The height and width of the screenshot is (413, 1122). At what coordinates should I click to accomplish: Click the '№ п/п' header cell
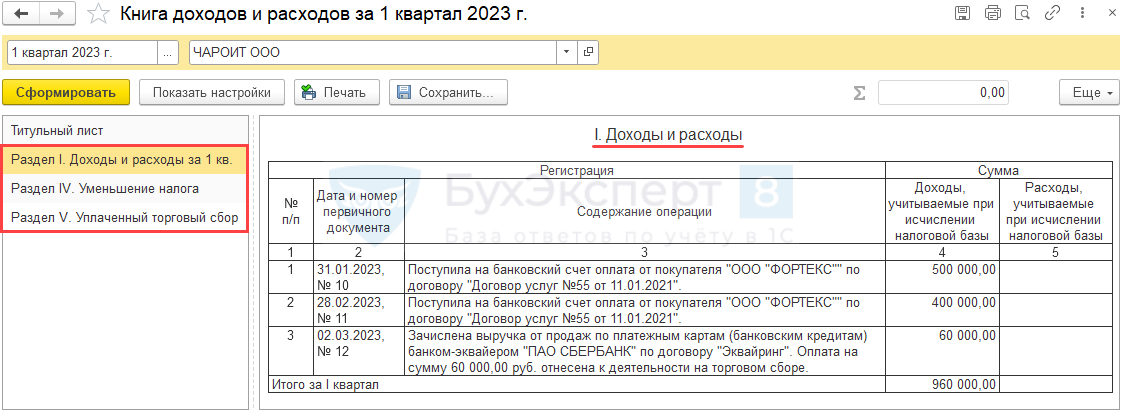pyautogui.click(x=291, y=211)
